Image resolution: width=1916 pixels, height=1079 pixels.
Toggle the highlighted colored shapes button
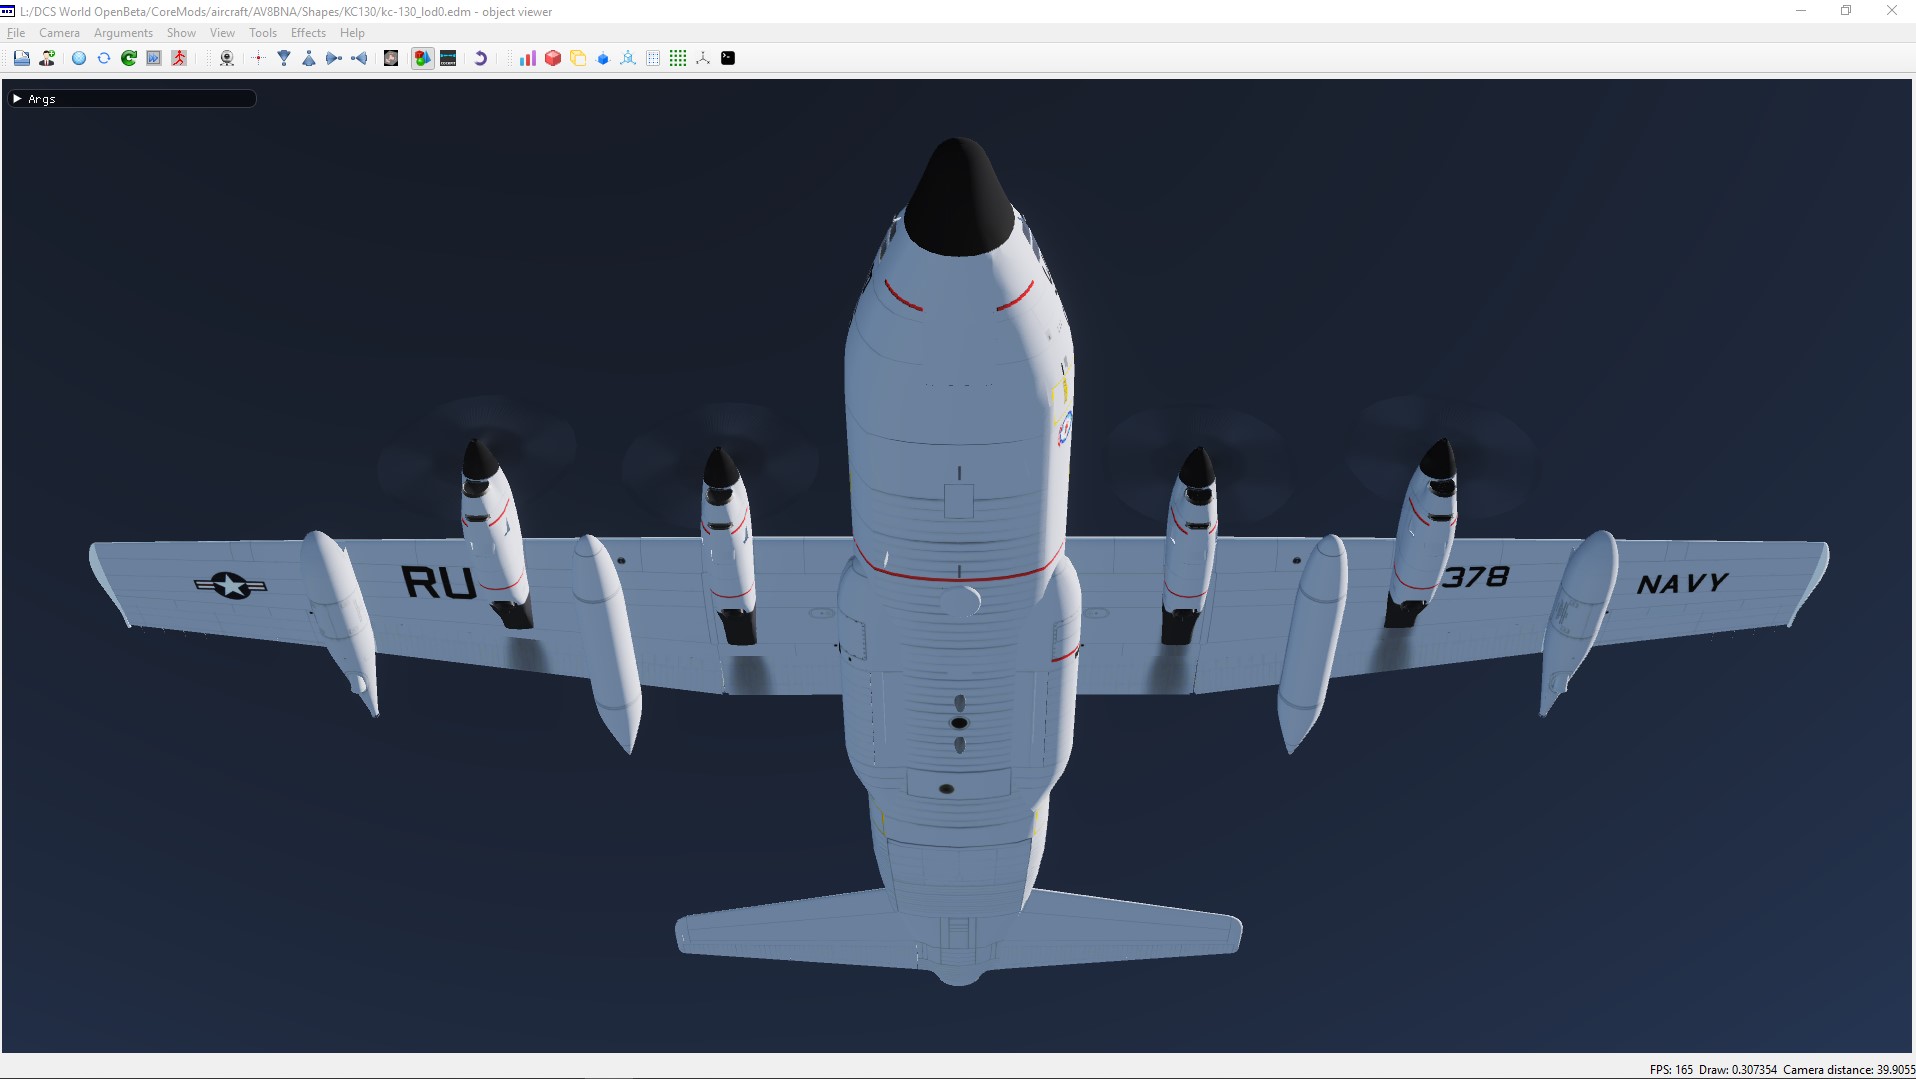click(x=423, y=58)
